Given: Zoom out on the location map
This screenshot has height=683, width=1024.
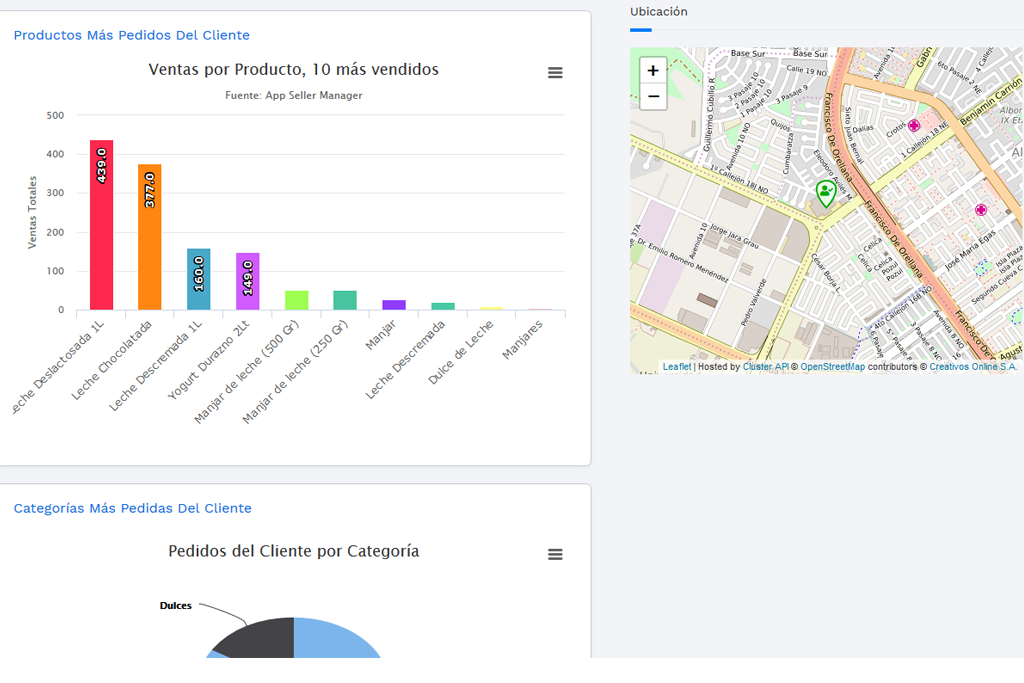Looking at the screenshot, I should tap(653, 97).
